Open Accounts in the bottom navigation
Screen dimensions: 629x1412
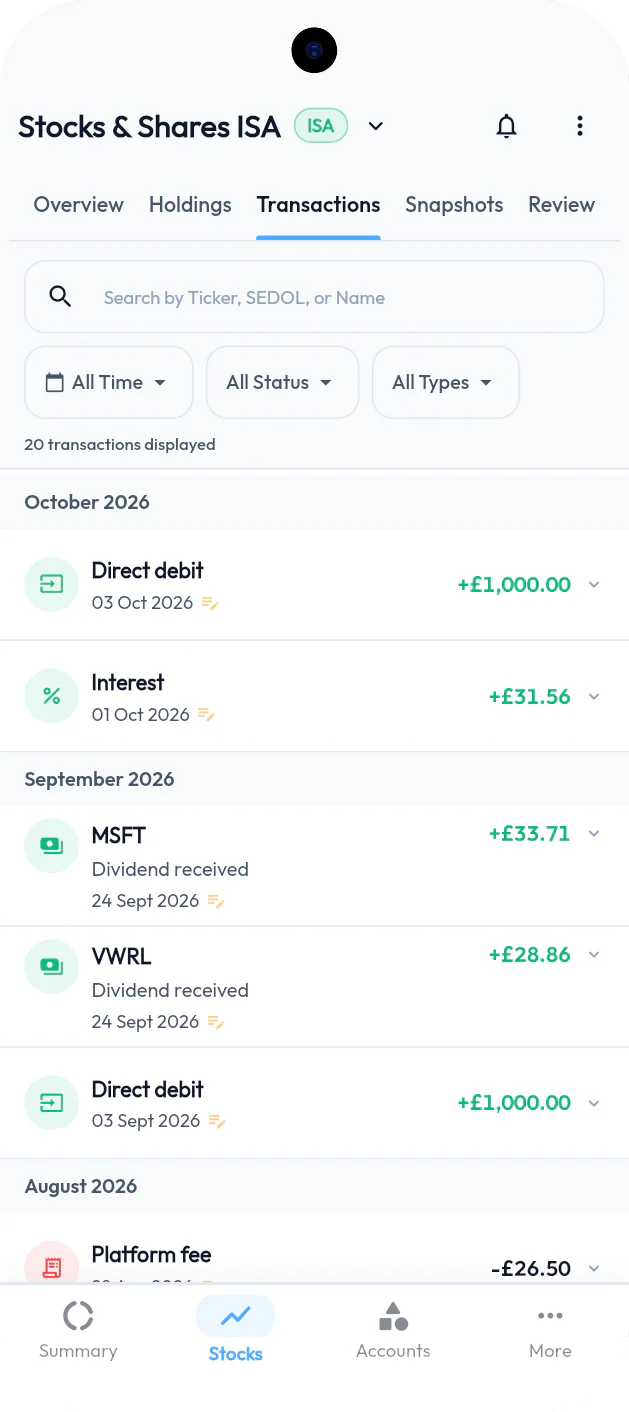point(393,1331)
